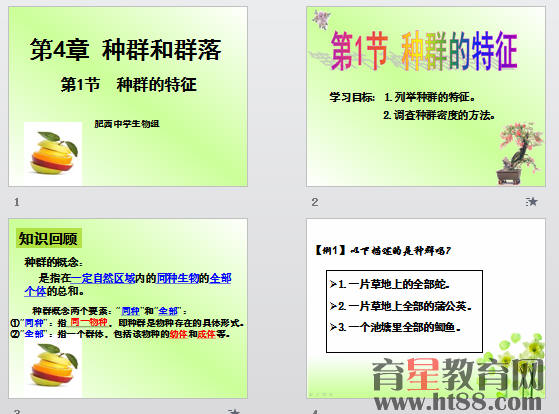Click the slide number 1 label
Screen dimensions: 559x414
coord(16,202)
